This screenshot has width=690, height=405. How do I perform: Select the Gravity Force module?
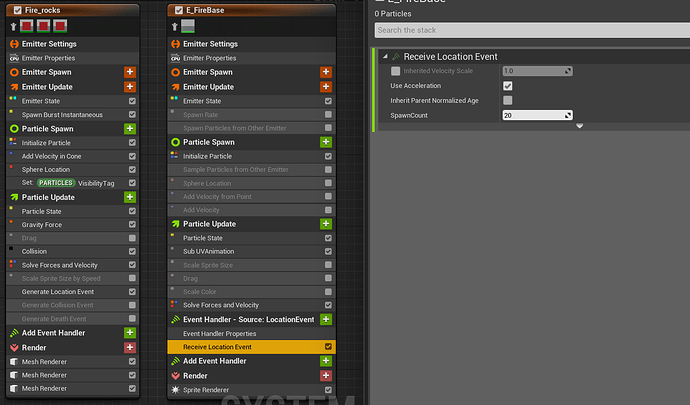tap(73, 225)
